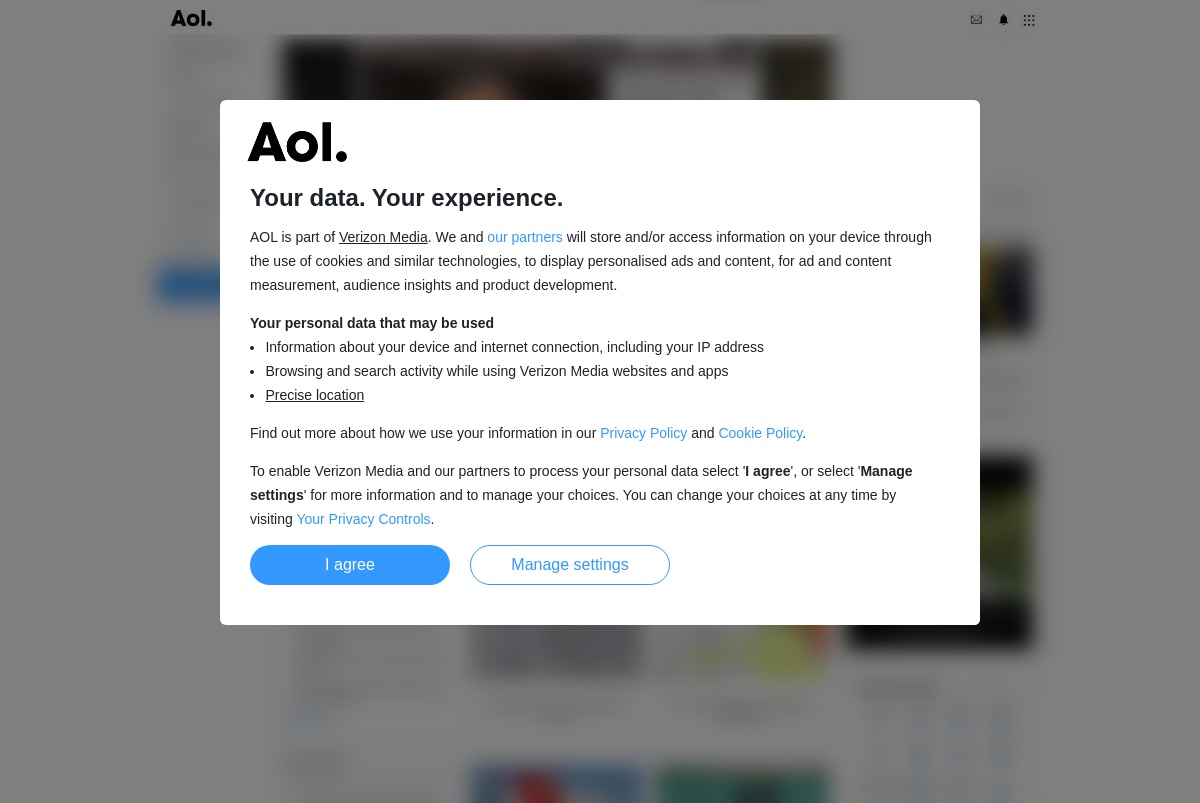
Task: Open the our partners link
Action: coord(525,237)
